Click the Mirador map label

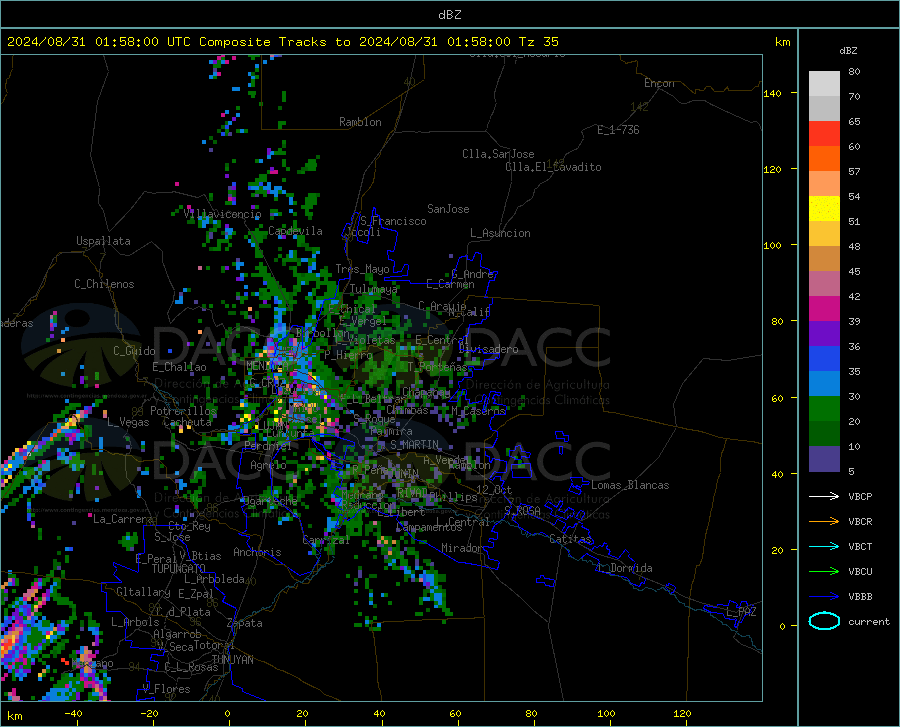pos(462,548)
